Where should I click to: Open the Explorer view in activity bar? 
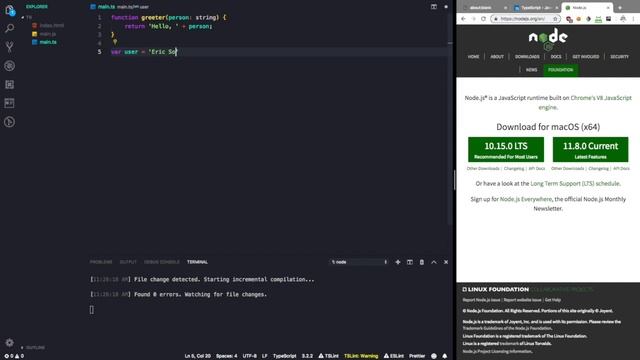click(x=9, y=10)
